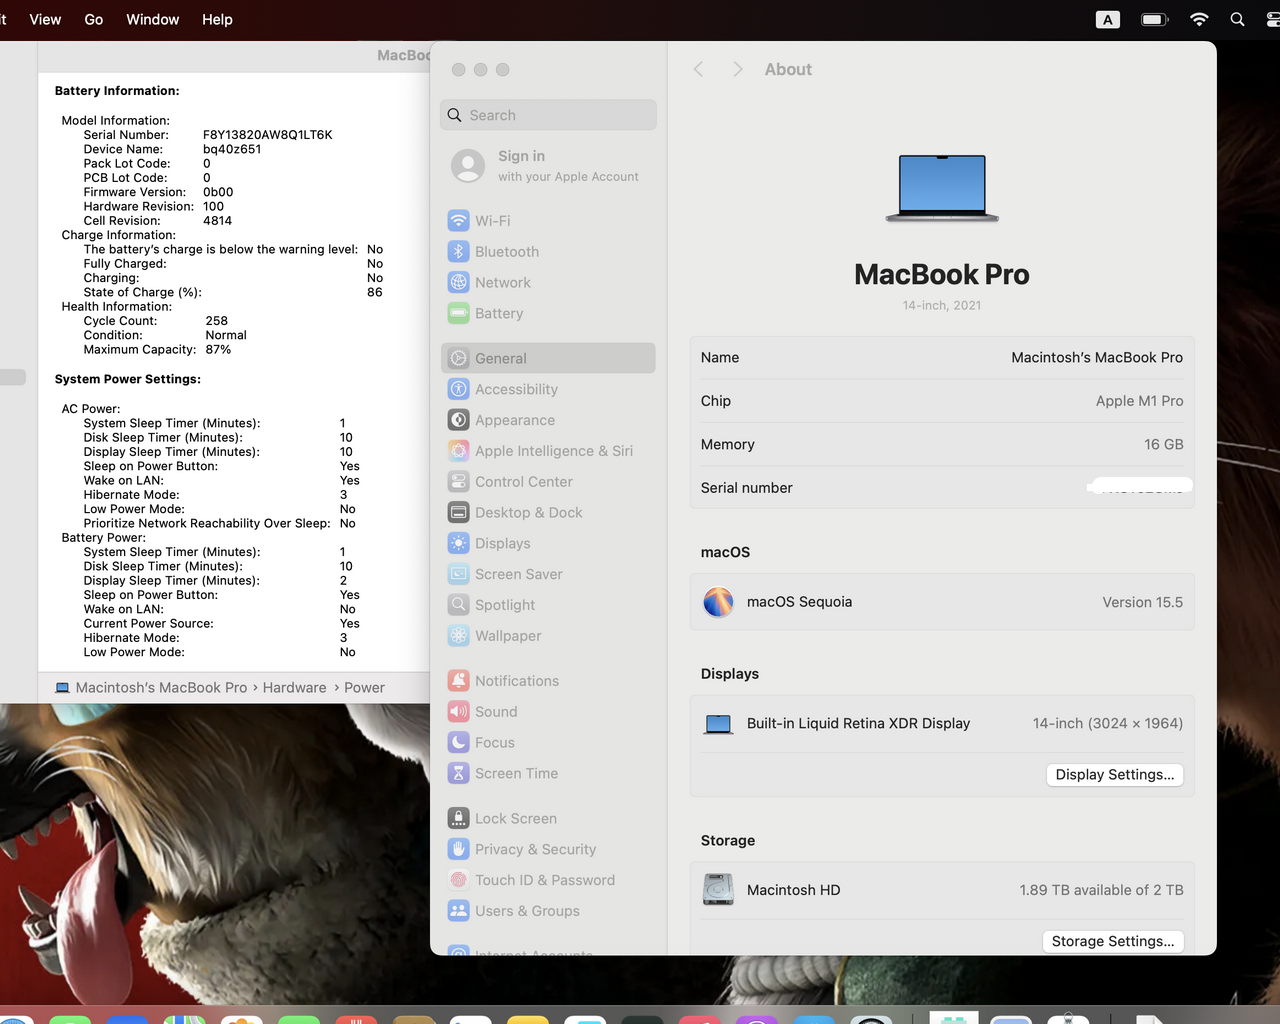Open Focus moon icon in sidebar
Viewport: 1280px width, 1024px height.
(458, 743)
